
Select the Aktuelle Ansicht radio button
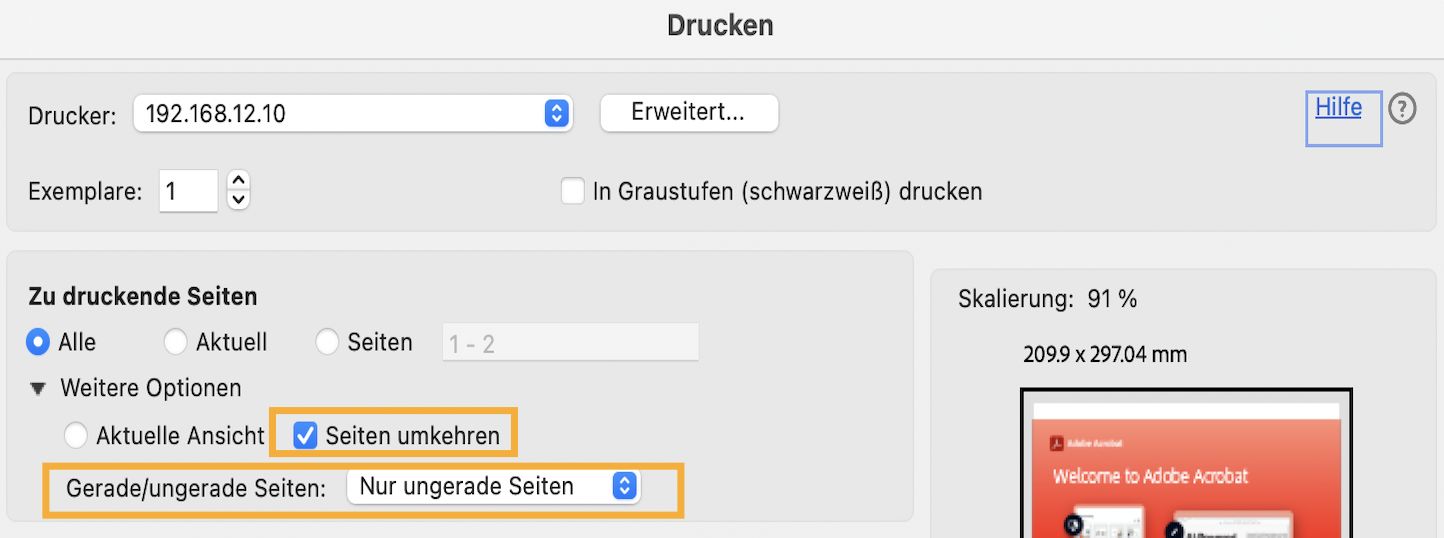coord(76,436)
